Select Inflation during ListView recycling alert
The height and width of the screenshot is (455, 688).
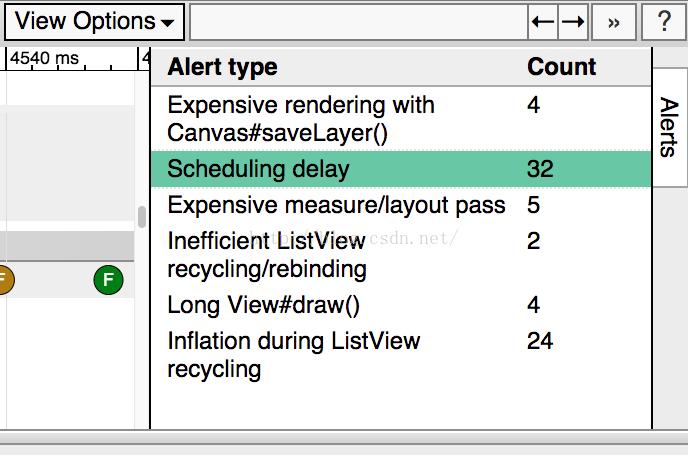tap(401, 355)
